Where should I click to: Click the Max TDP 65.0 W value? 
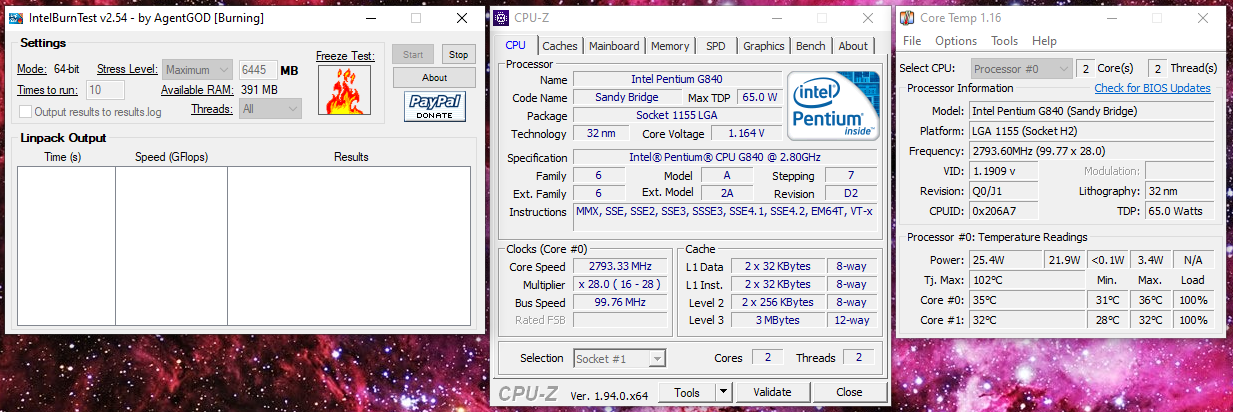coord(760,97)
